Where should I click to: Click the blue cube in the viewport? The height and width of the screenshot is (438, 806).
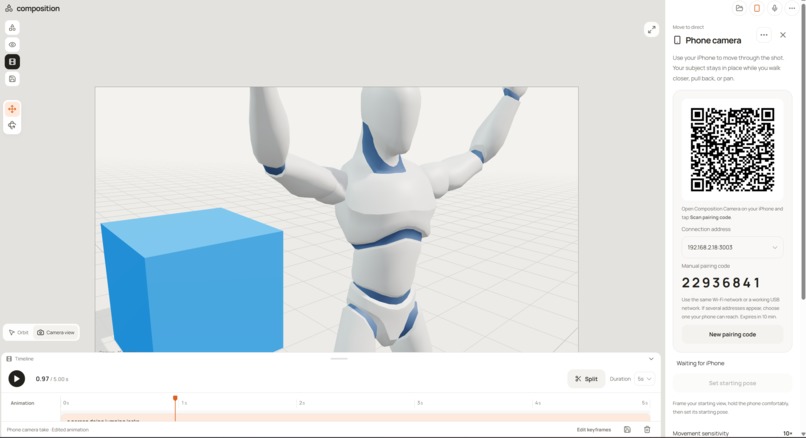point(193,282)
